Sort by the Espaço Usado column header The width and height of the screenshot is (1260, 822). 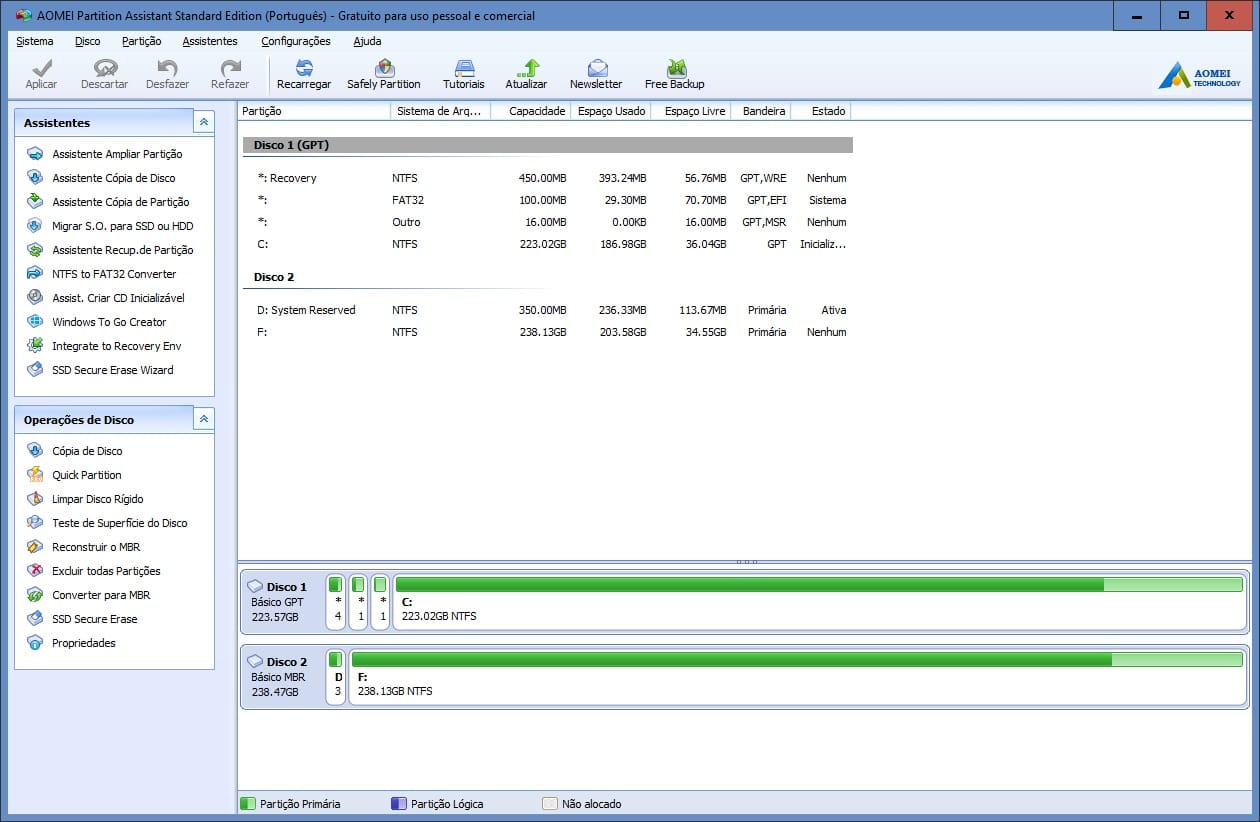[x=610, y=111]
